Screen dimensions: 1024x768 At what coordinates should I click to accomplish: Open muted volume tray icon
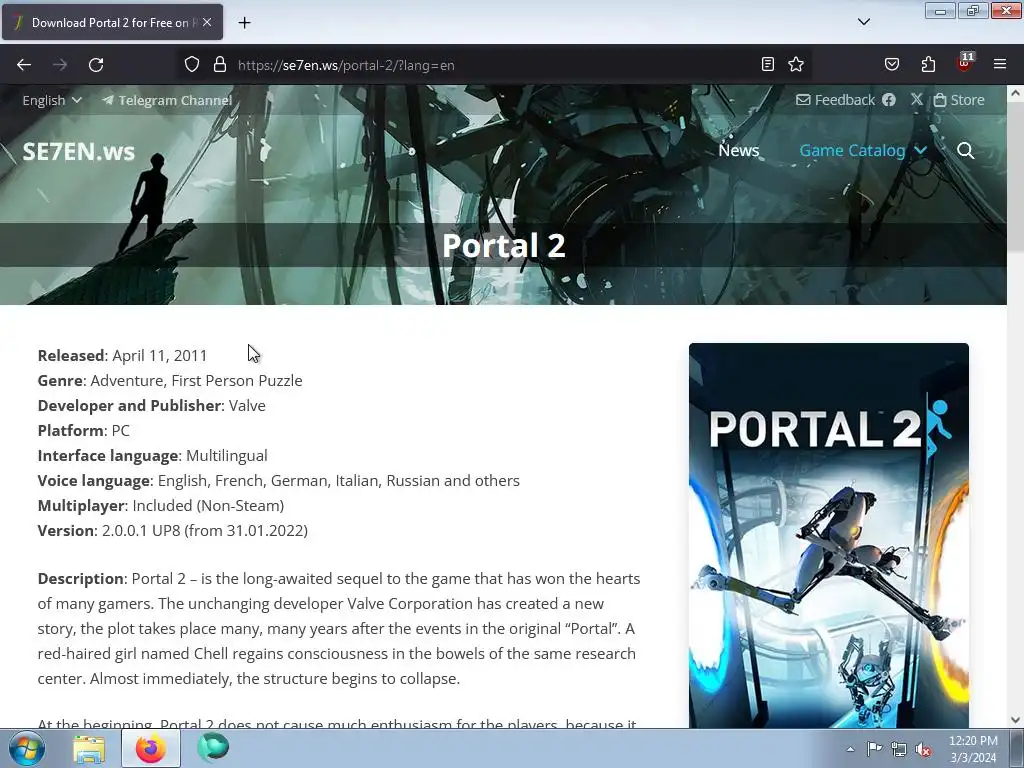923,750
